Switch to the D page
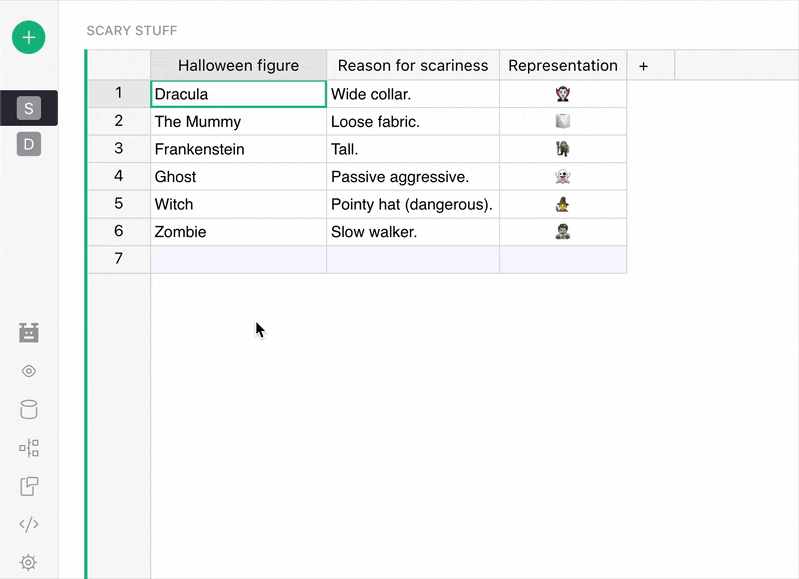The image size is (799, 579). click(x=29, y=145)
